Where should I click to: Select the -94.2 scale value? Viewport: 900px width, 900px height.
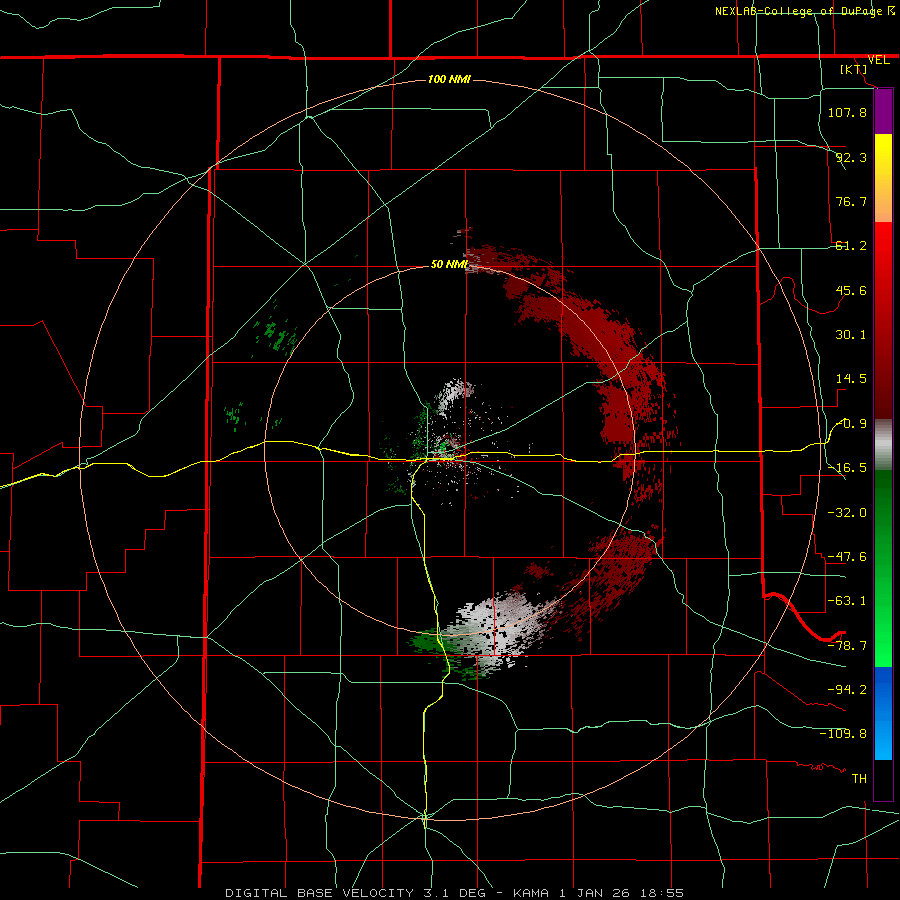(x=847, y=689)
